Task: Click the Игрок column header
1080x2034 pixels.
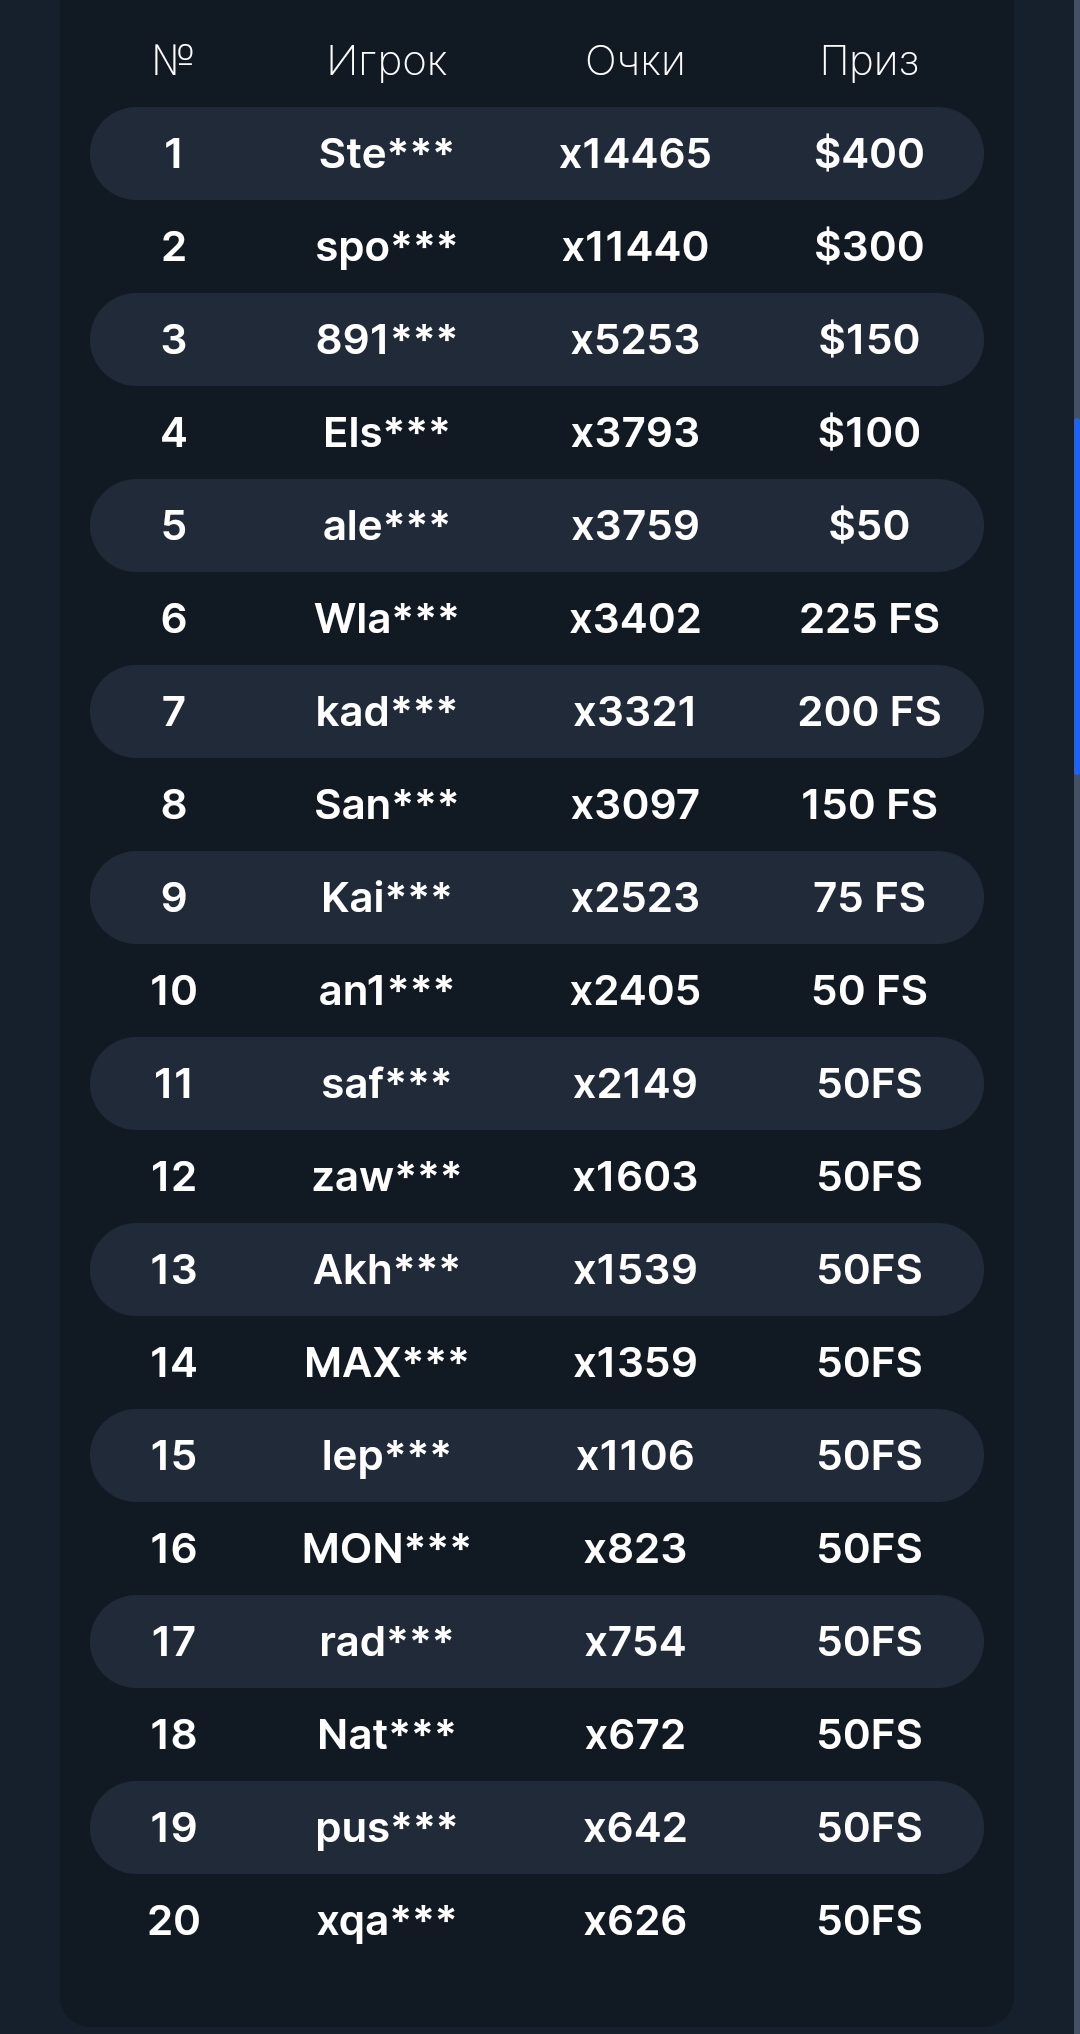Action: click(x=387, y=62)
